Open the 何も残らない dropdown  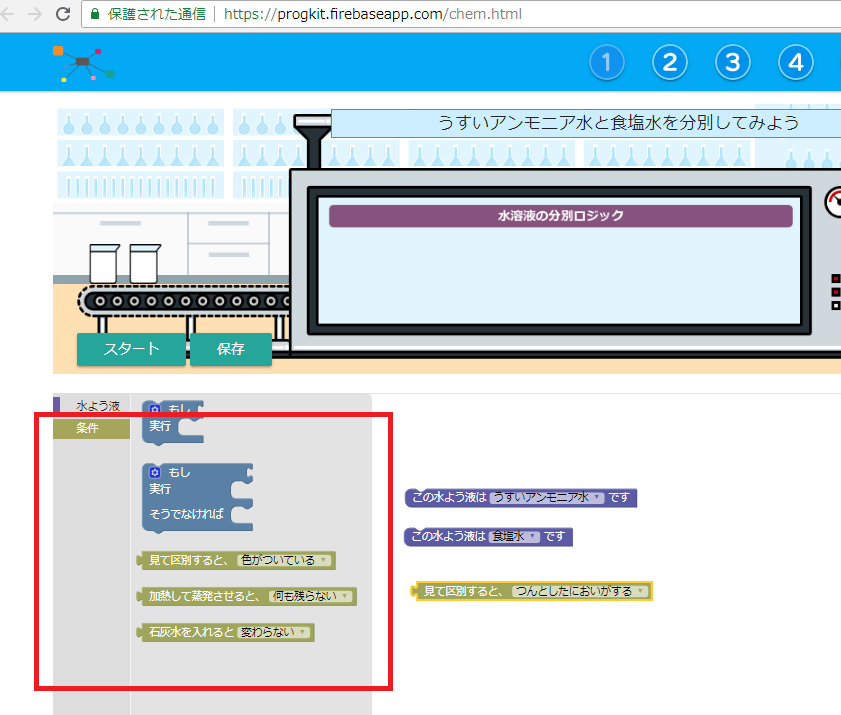click(310, 596)
